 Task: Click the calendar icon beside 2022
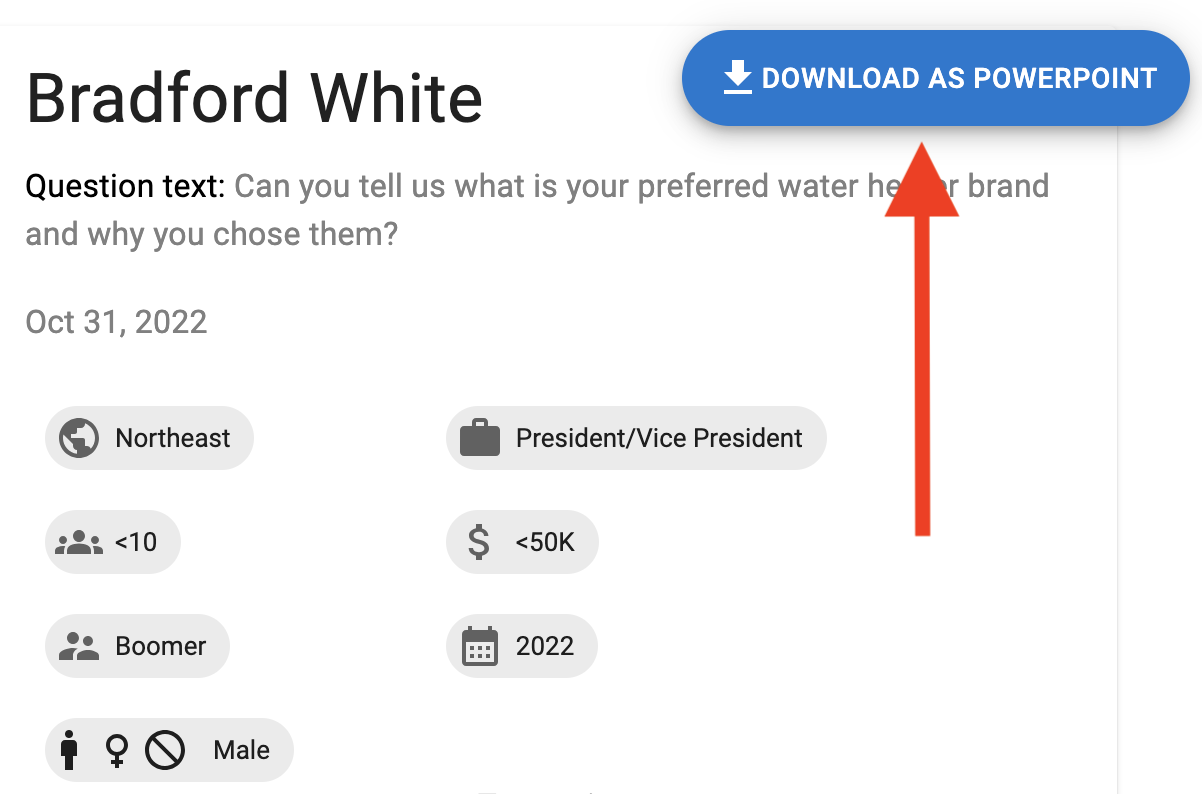(481, 646)
